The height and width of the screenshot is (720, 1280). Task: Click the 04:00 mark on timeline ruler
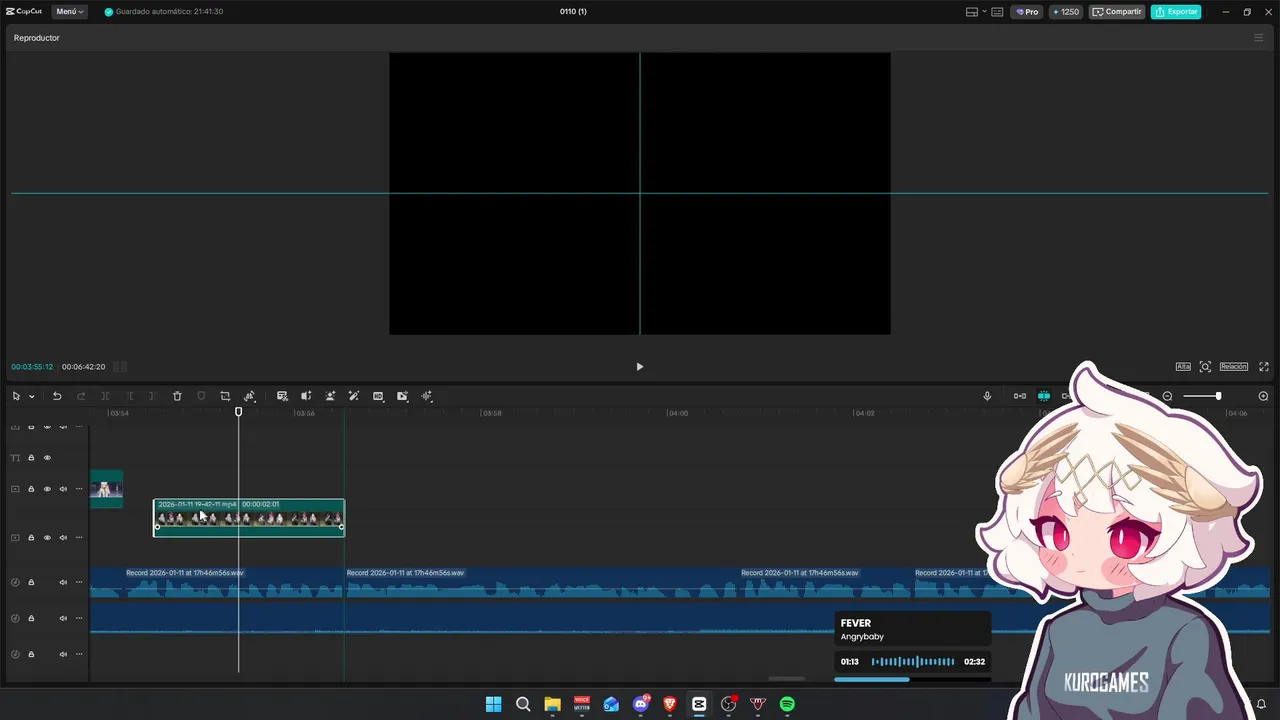coord(679,413)
